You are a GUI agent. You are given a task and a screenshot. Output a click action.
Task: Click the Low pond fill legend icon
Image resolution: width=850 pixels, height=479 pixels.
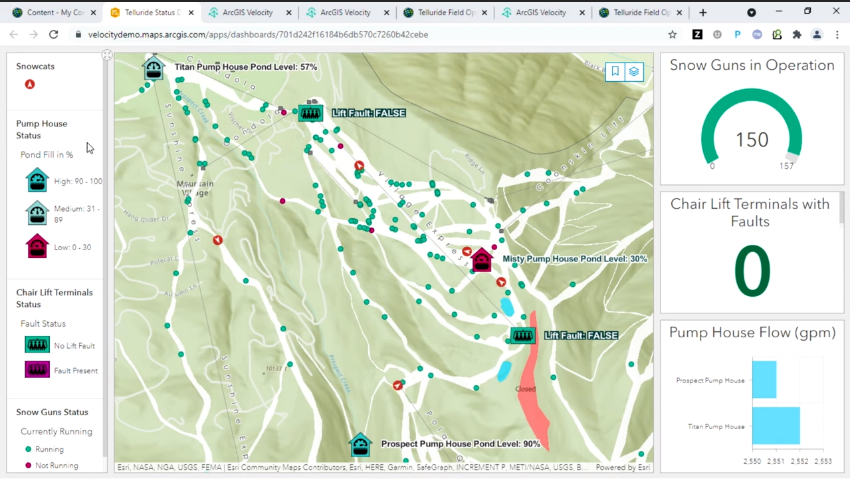(37, 247)
